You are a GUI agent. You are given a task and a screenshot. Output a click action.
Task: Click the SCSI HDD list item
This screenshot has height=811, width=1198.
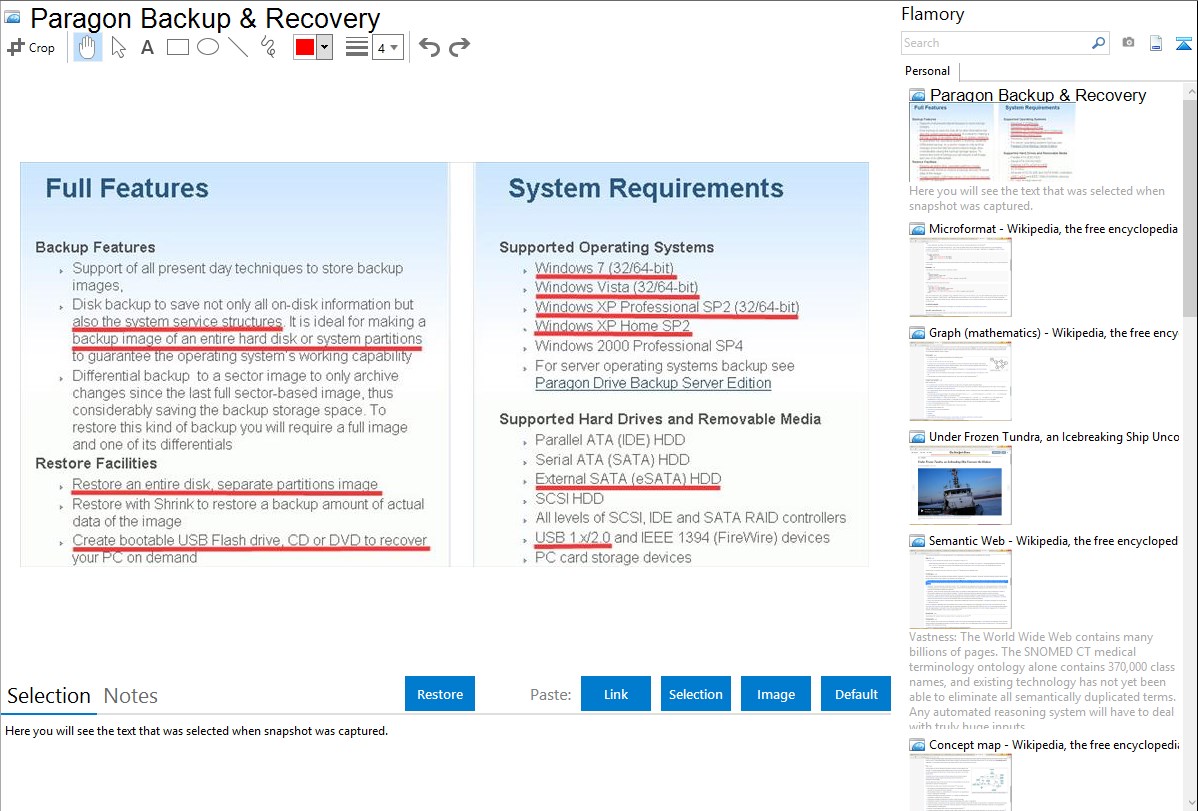[x=569, y=498]
